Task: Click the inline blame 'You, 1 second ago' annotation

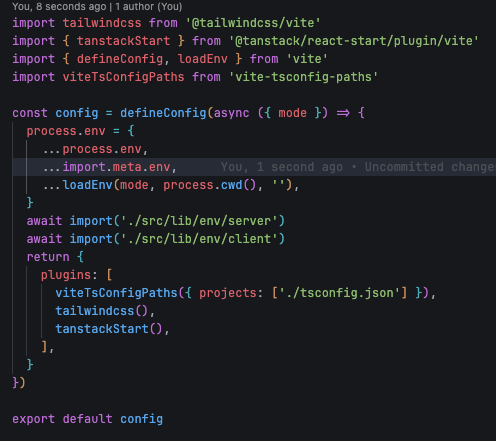Action: coord(282,167)
